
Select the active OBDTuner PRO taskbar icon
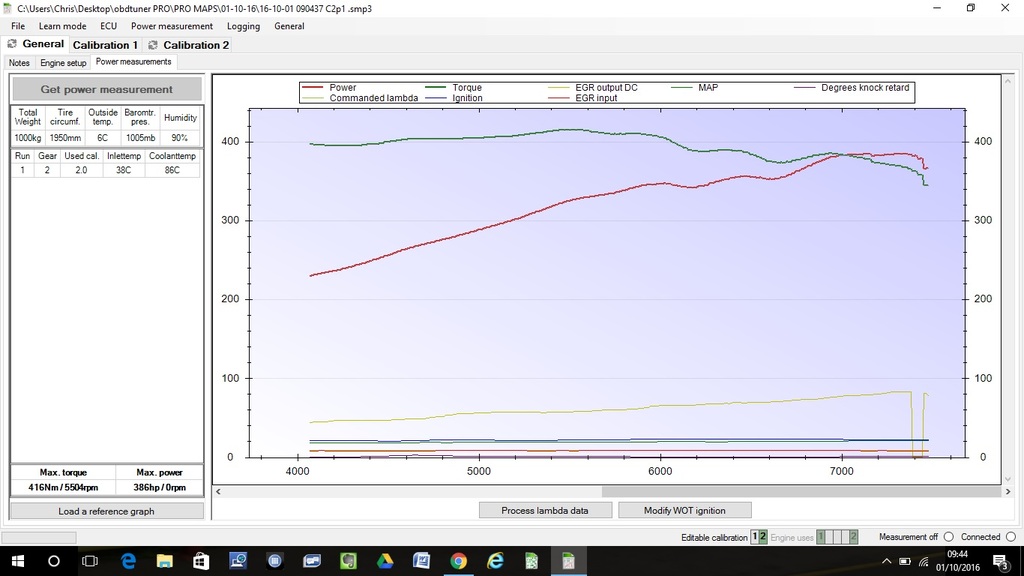coord(568,561)
